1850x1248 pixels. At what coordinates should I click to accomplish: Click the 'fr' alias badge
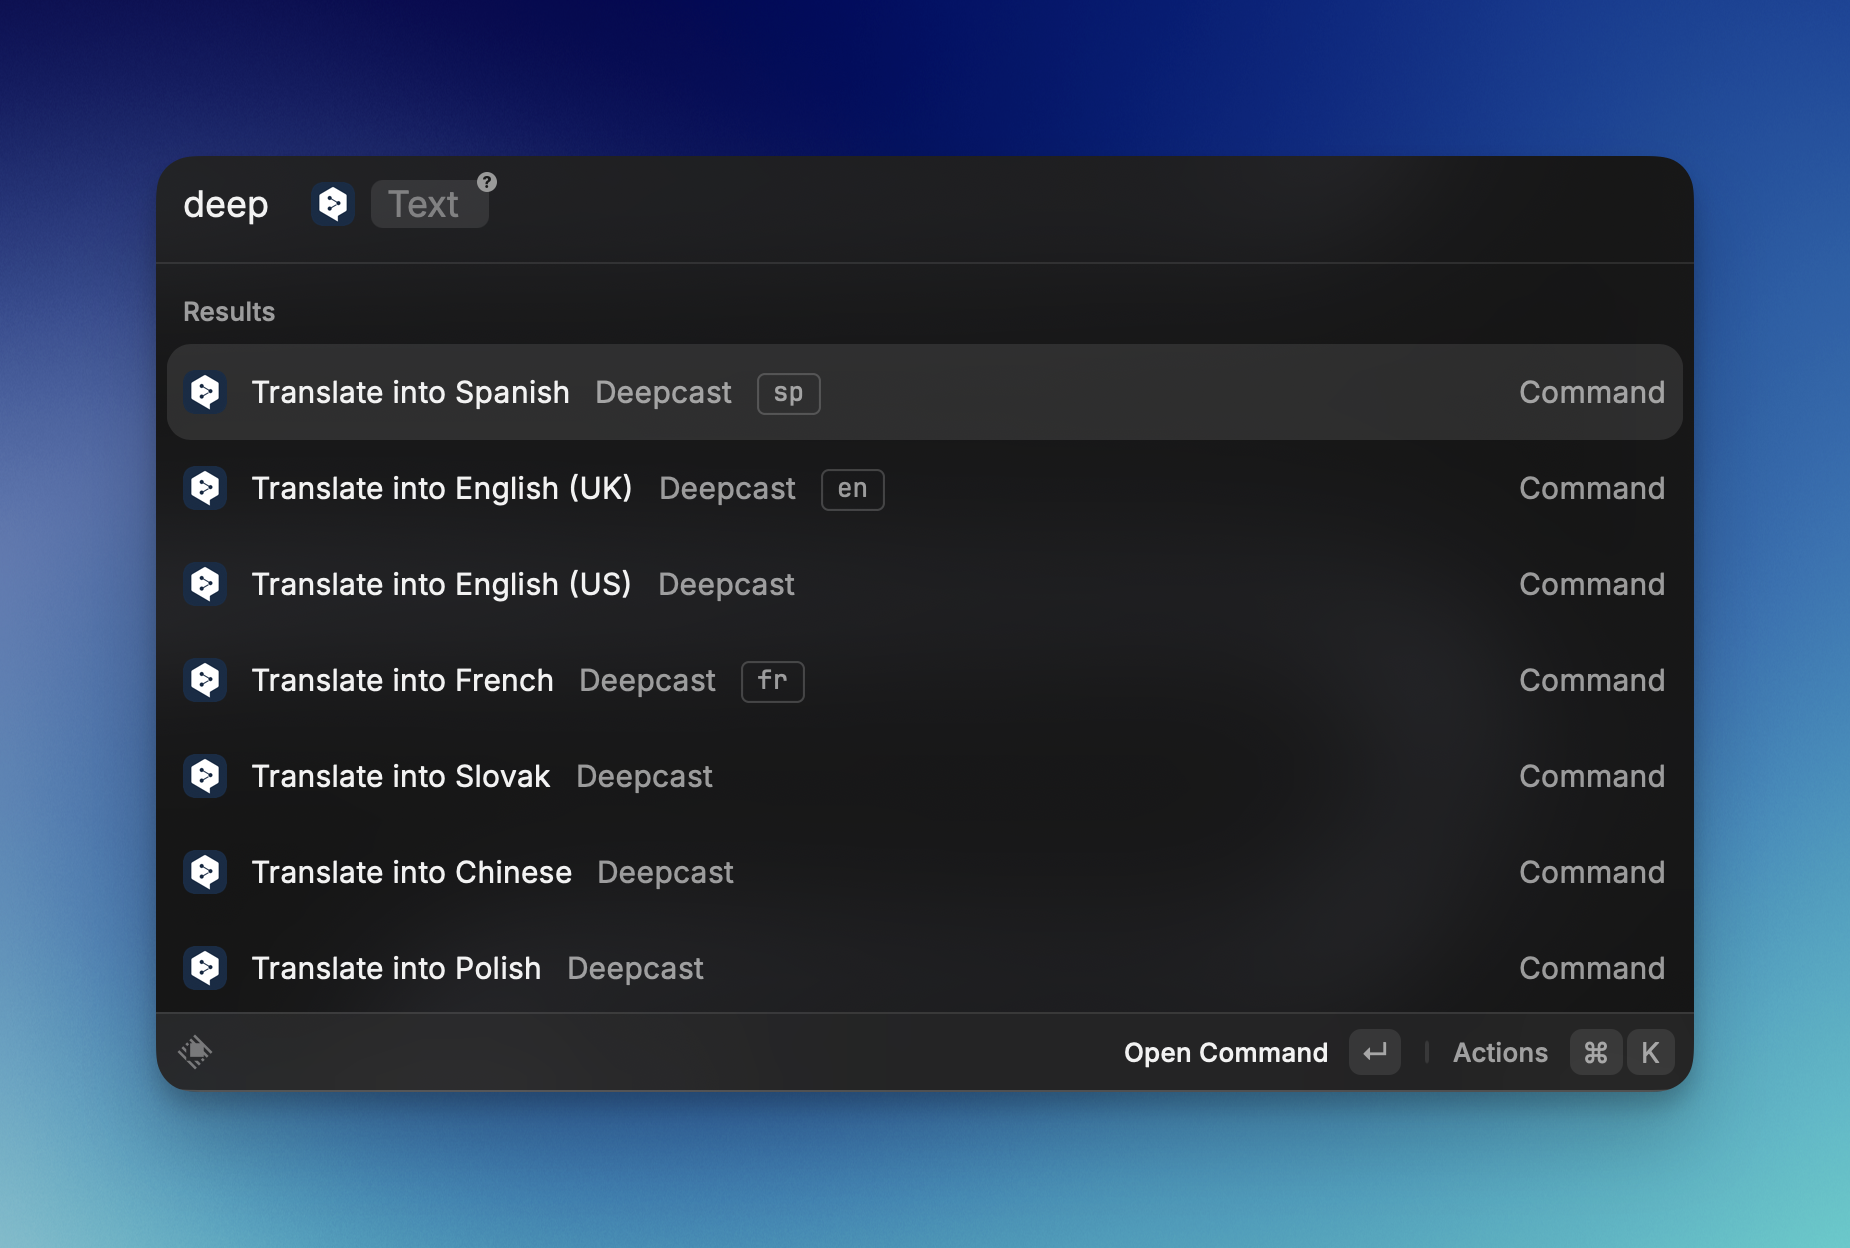(x=772, y=681)
